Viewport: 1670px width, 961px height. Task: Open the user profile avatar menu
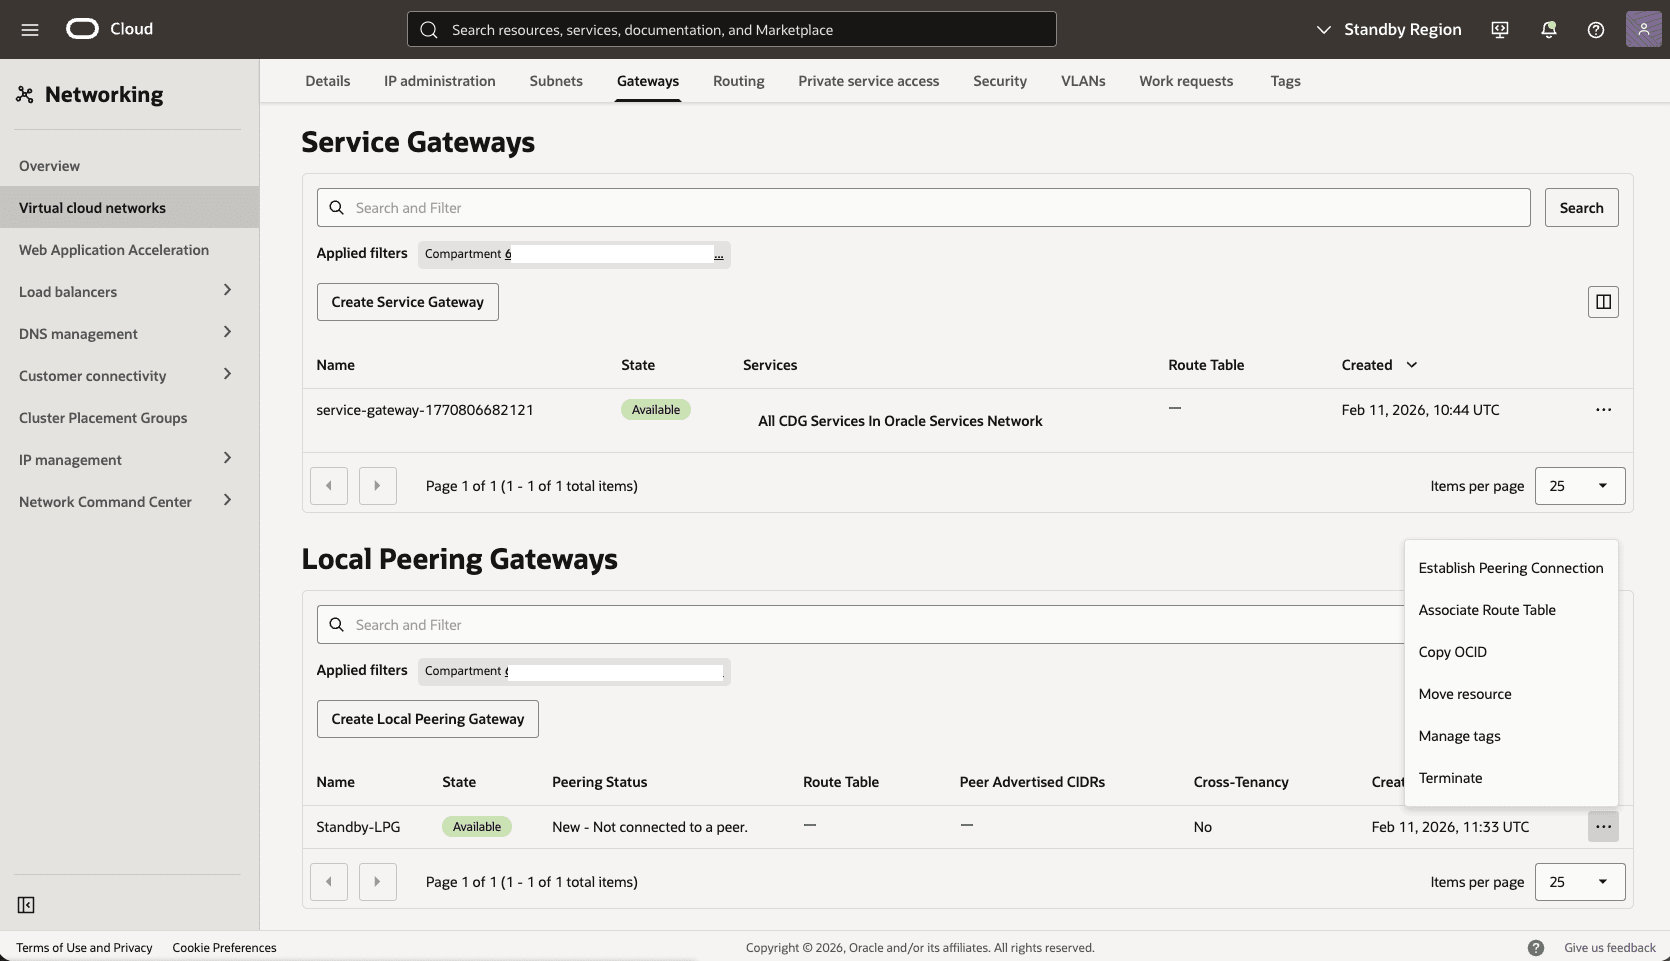point(1642,29)
